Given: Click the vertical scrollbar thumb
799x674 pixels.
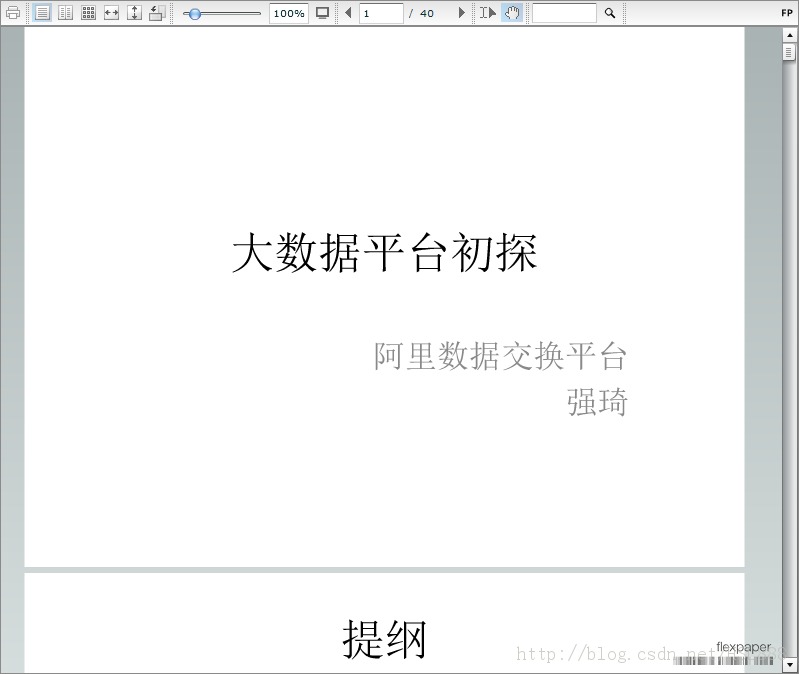Looking at the screenshot, I should pyautogui.click(x=789, y=52).
